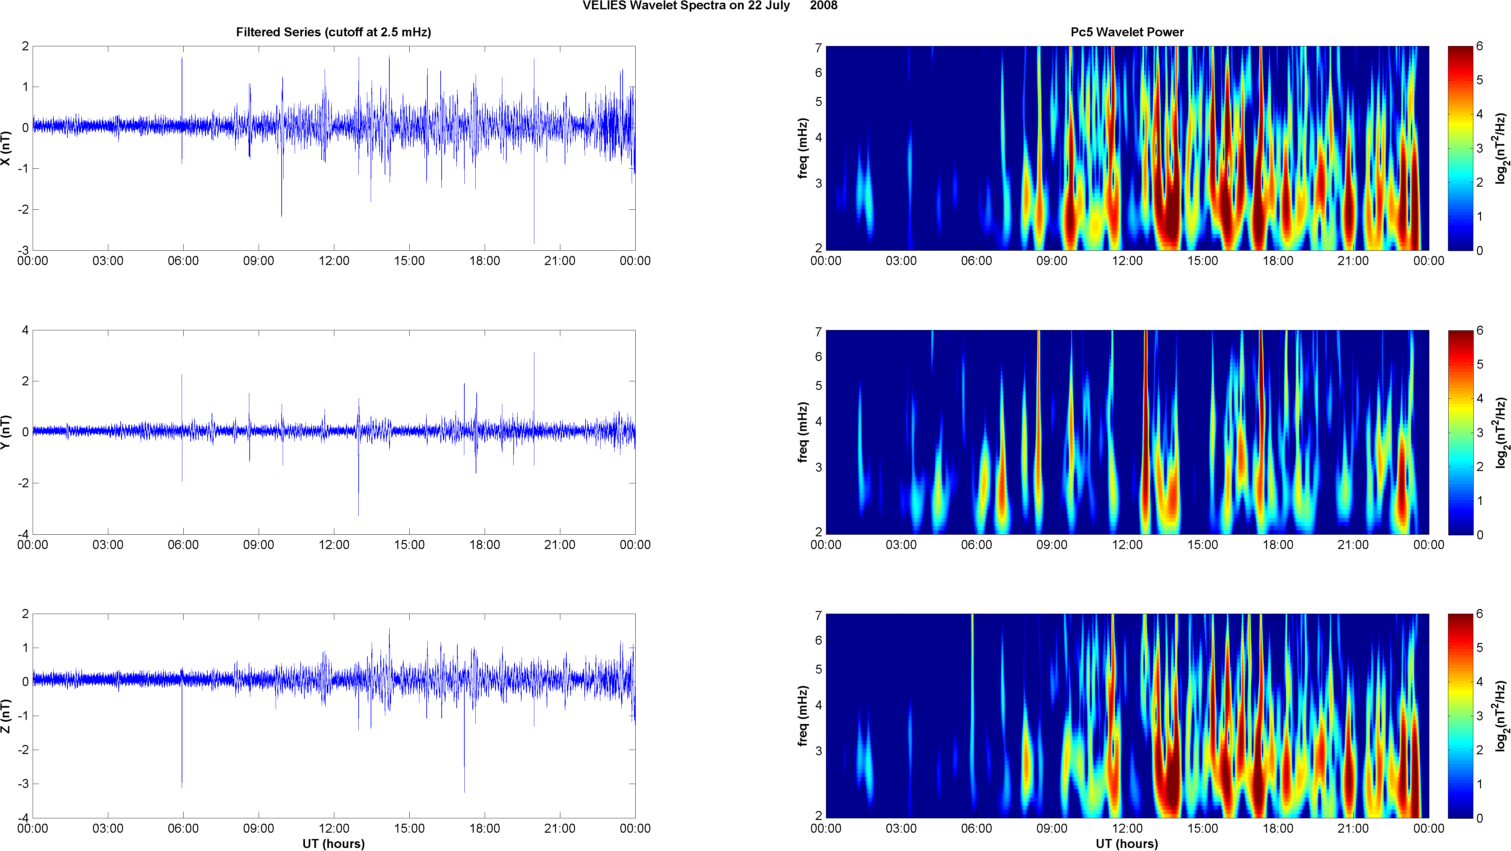Click inside the Z component filtered time series plot

[x=334, y=716]
